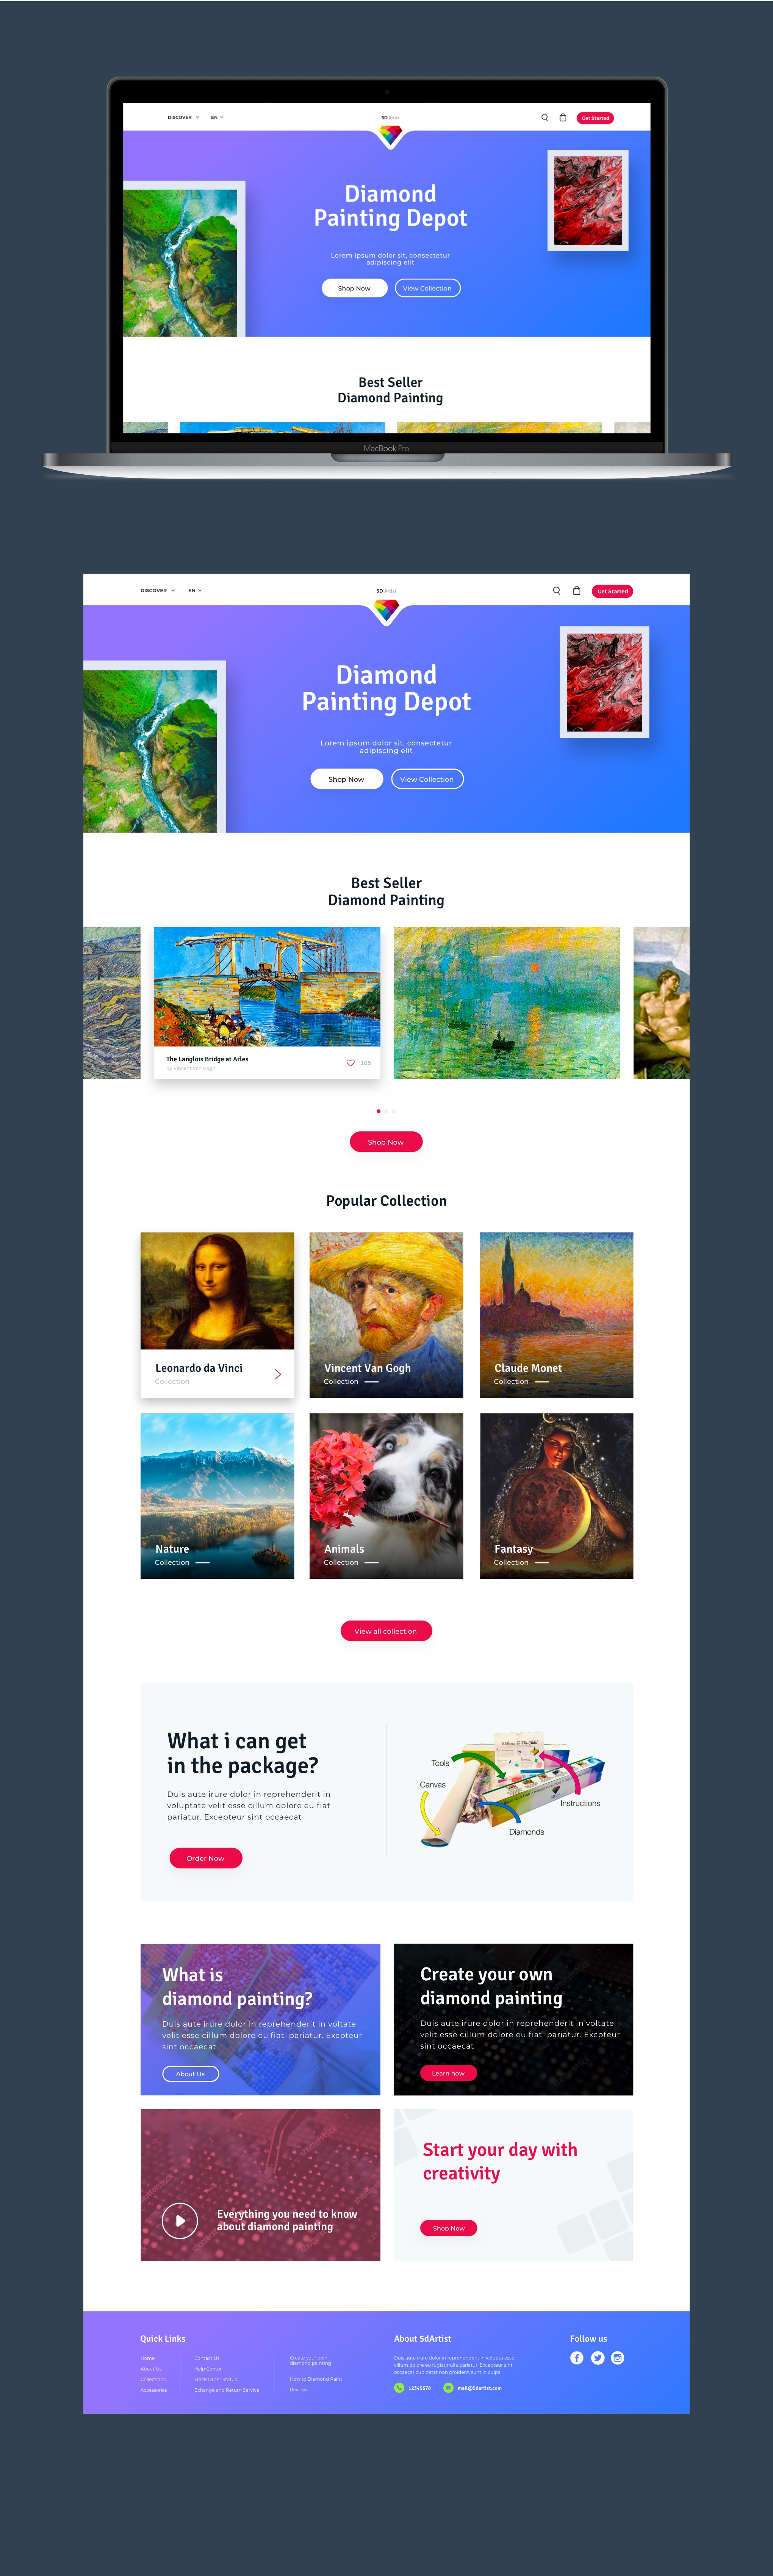Image resolution: width=773 pixels, height=2576 pixels.
Task: Click the search icon inside the MacBook mockup
Action: (x=544, y=117)
